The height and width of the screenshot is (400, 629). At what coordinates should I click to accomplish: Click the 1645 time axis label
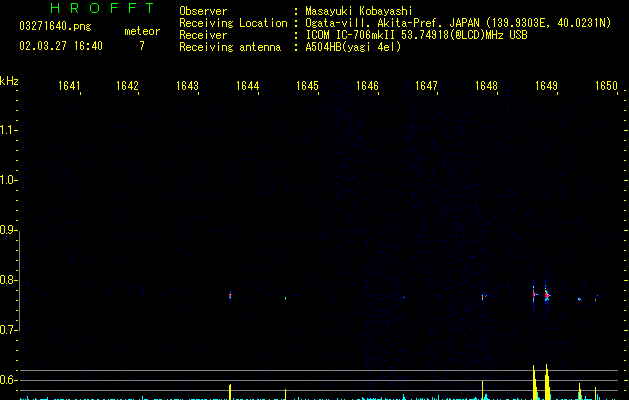[307, 86]
